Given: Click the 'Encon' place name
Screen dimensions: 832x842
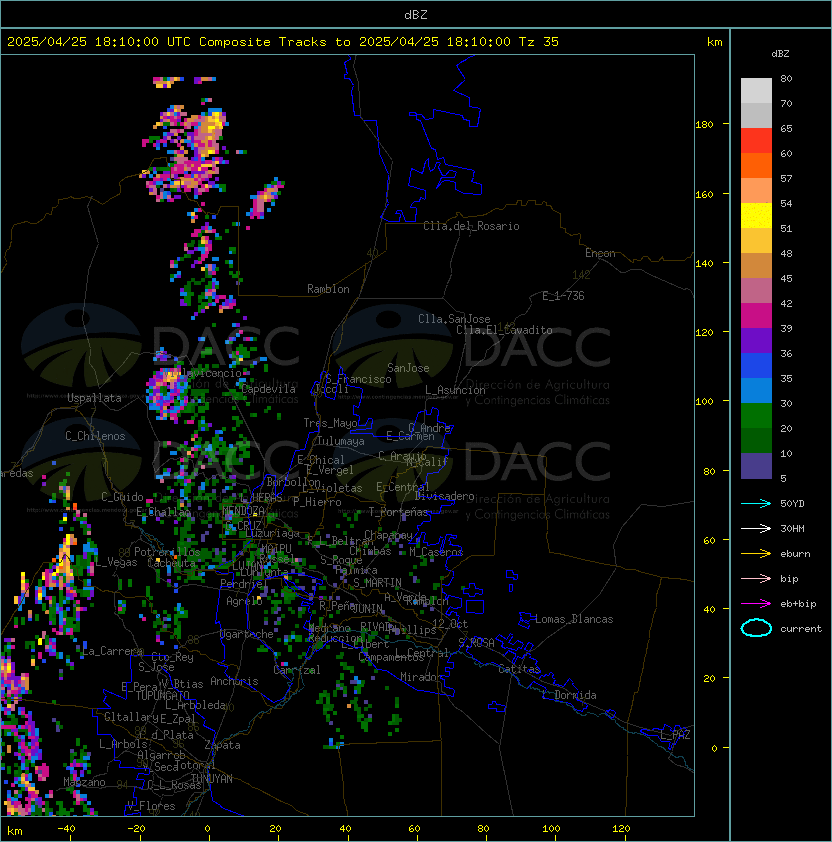Looking at the screenshot, I should [600, 253].
